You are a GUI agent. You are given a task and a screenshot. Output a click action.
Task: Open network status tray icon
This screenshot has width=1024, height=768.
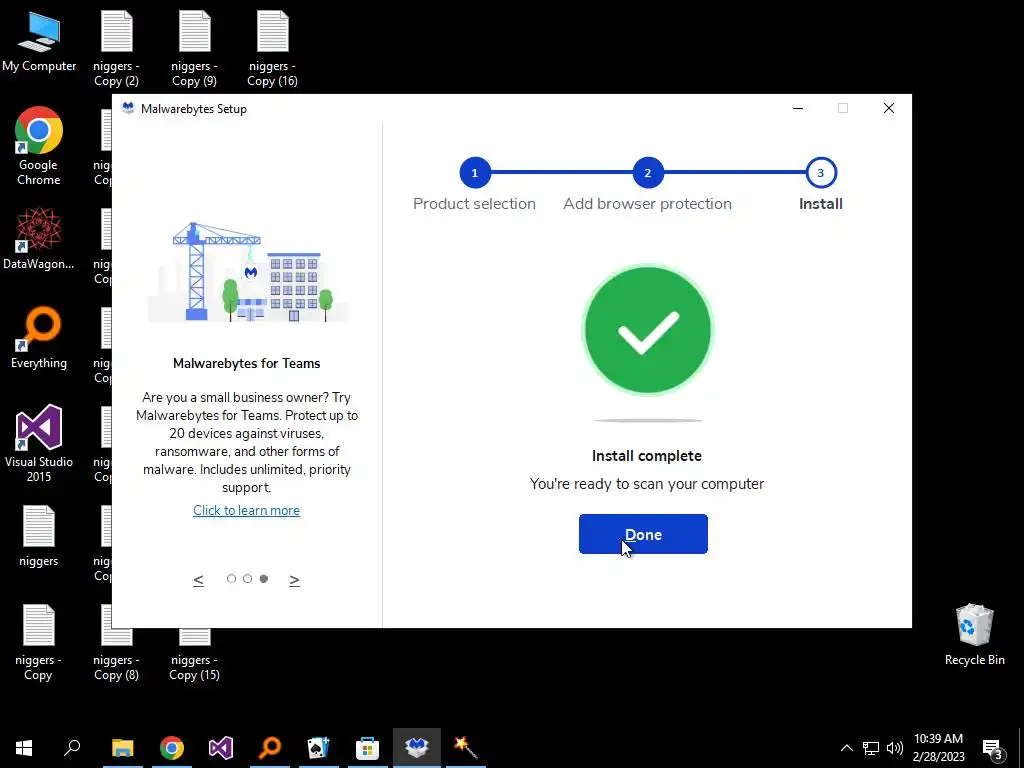(x=871, y=748)
